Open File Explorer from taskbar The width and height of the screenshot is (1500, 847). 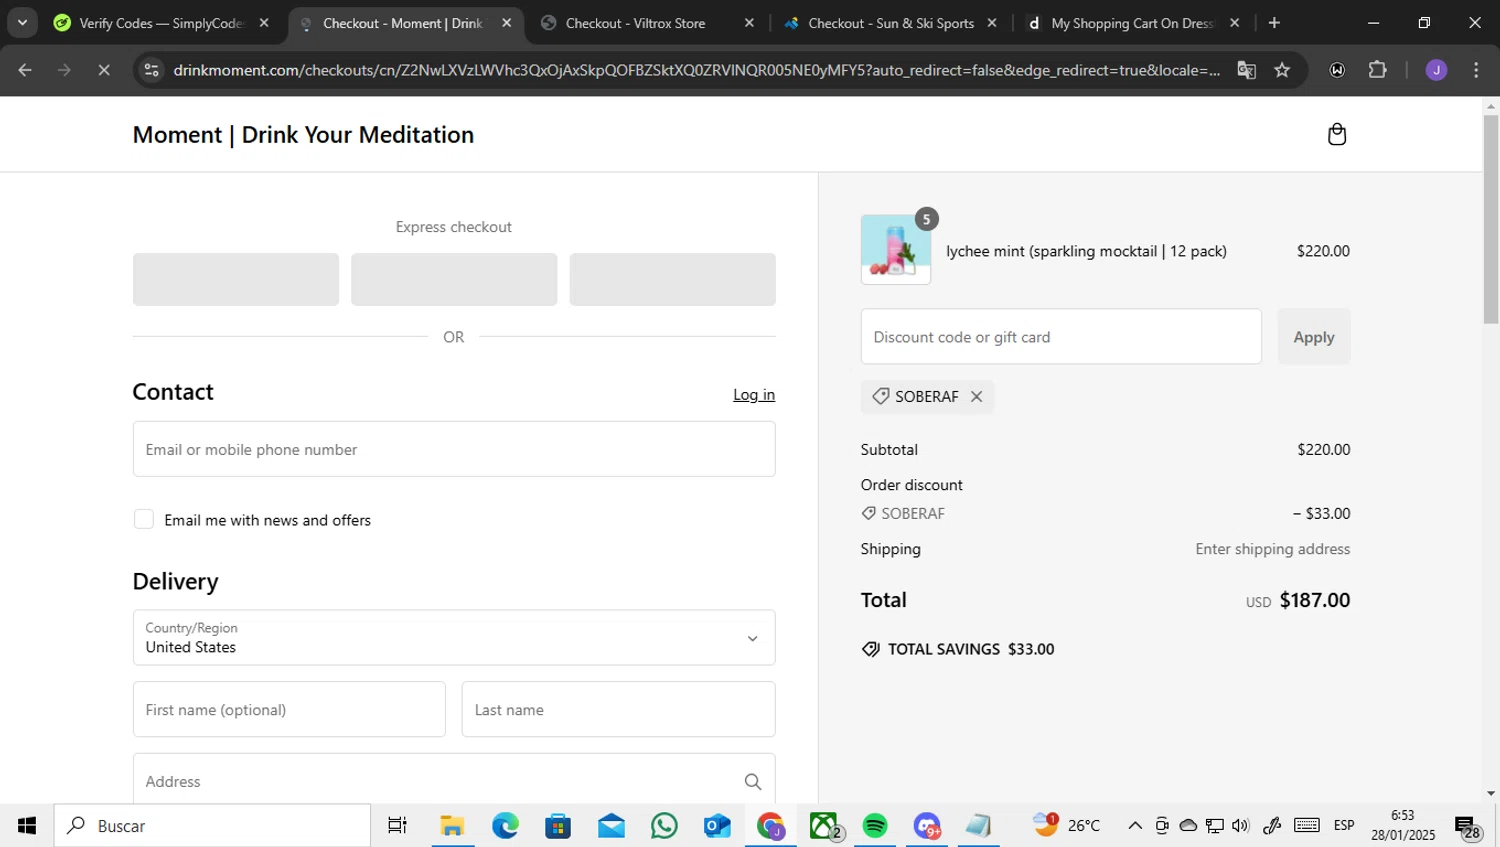[x=452, y=826]
